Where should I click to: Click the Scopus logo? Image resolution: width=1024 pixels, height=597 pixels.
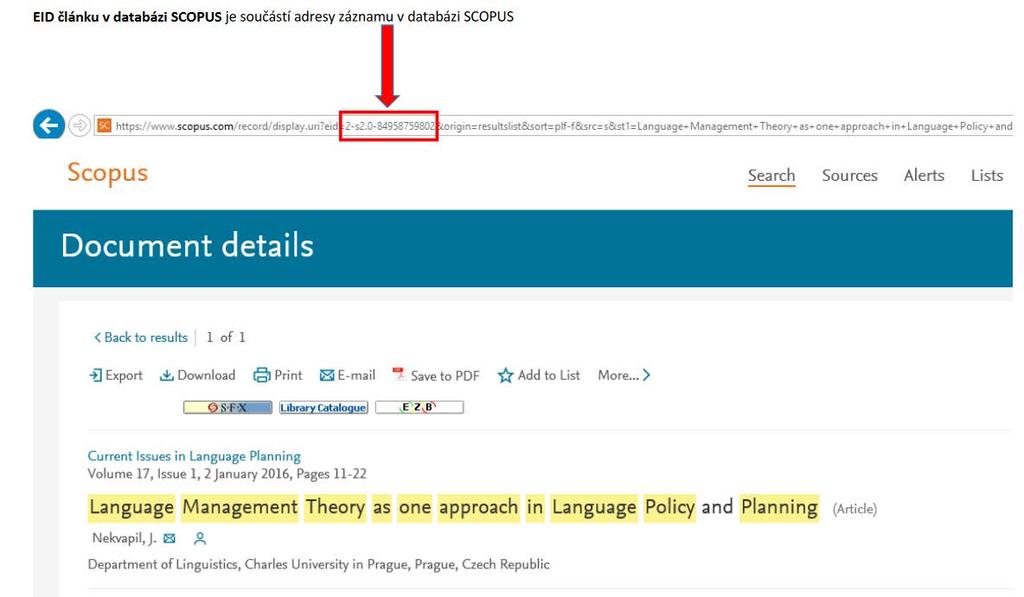coord(108,173)
